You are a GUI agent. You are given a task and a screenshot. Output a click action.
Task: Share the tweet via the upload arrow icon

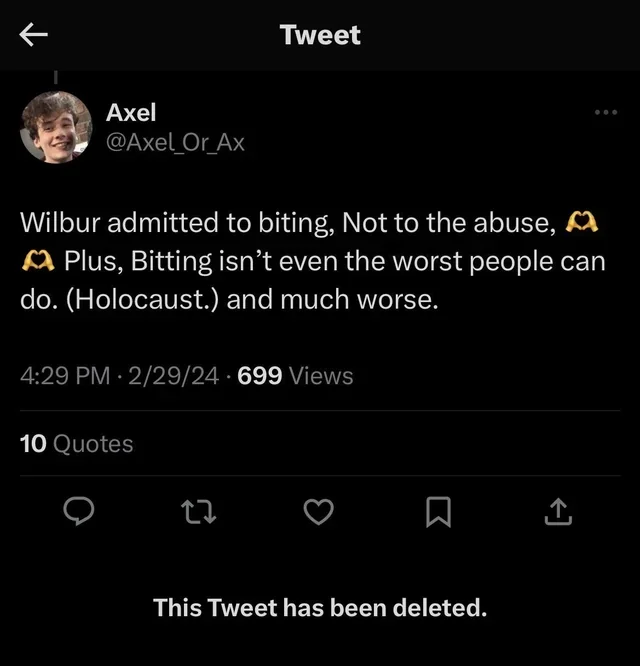click(558, 511)
